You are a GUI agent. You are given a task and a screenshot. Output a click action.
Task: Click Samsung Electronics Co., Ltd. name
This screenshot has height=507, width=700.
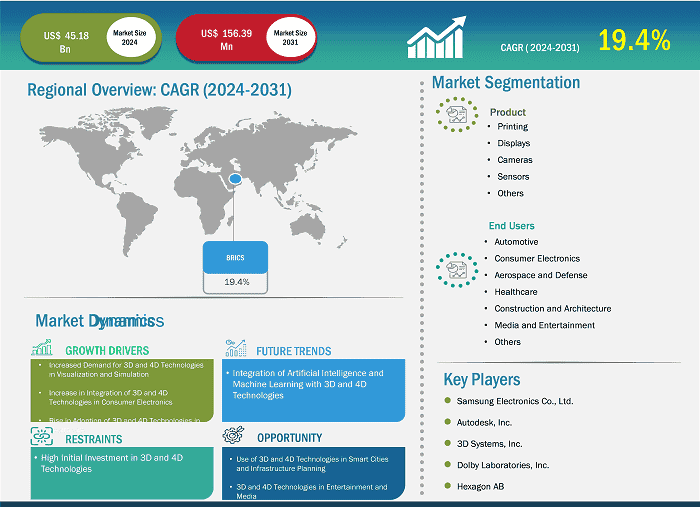pyautogui.click(x=515, y=401)
